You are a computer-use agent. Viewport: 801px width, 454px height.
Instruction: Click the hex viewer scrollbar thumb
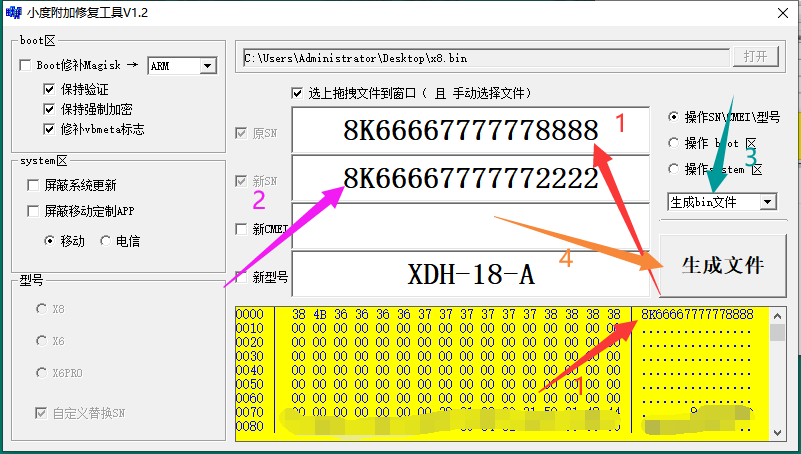pos(777,332)
